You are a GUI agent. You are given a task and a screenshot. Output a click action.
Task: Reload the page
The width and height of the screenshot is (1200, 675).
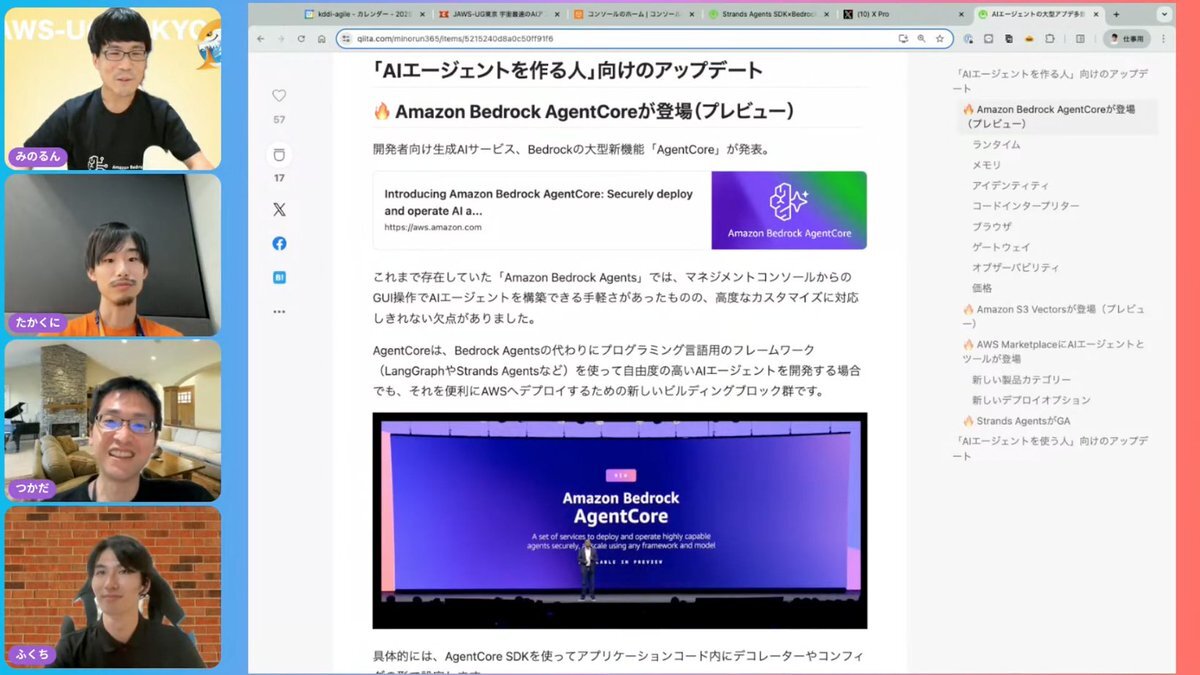301,38
